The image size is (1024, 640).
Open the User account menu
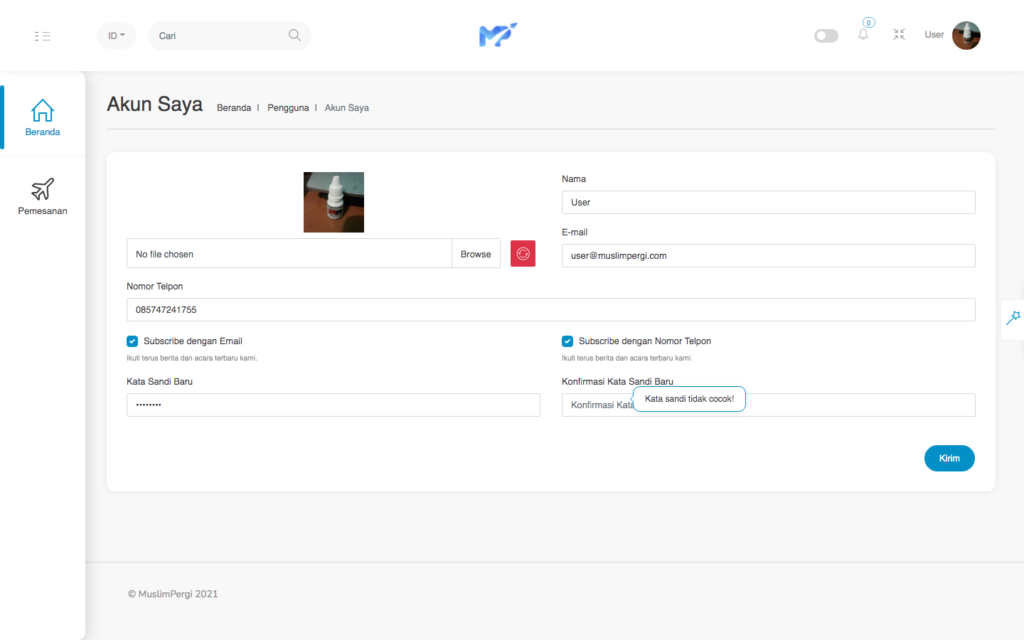(x=934, y=35)
